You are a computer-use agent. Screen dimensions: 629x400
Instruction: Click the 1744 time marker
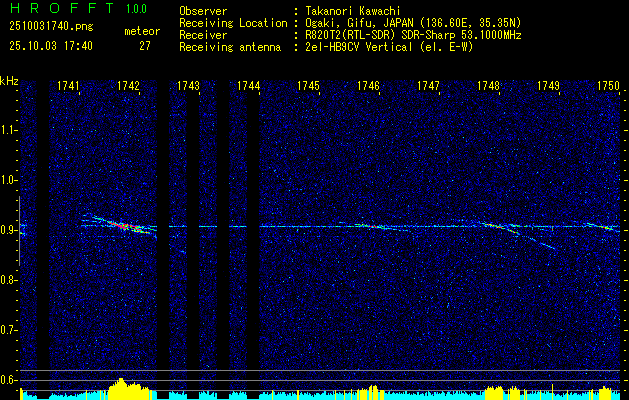(248, 85)
